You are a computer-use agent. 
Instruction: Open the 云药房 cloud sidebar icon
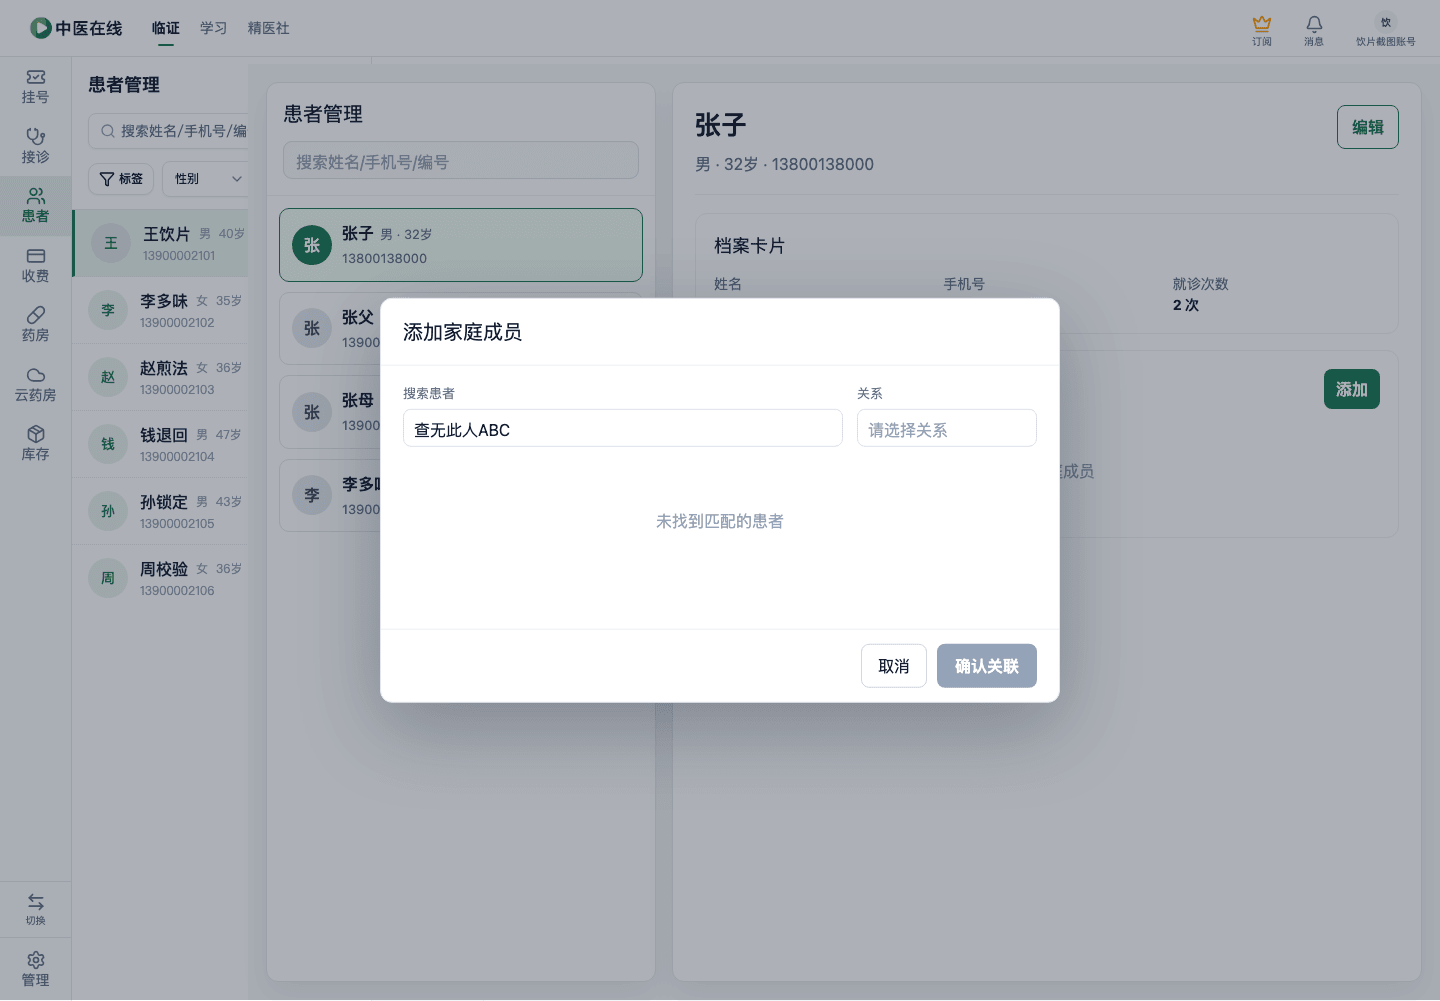coord(35,384)
